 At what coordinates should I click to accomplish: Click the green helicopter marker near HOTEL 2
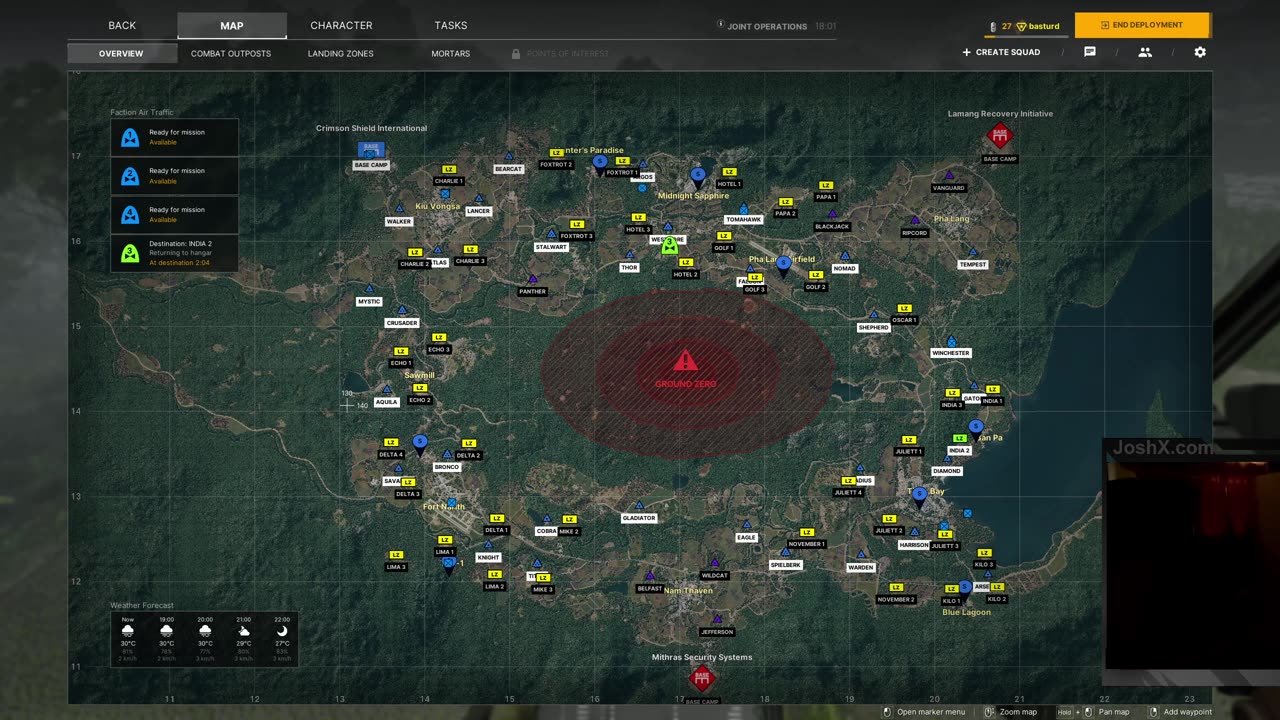[x=669, y=245]
